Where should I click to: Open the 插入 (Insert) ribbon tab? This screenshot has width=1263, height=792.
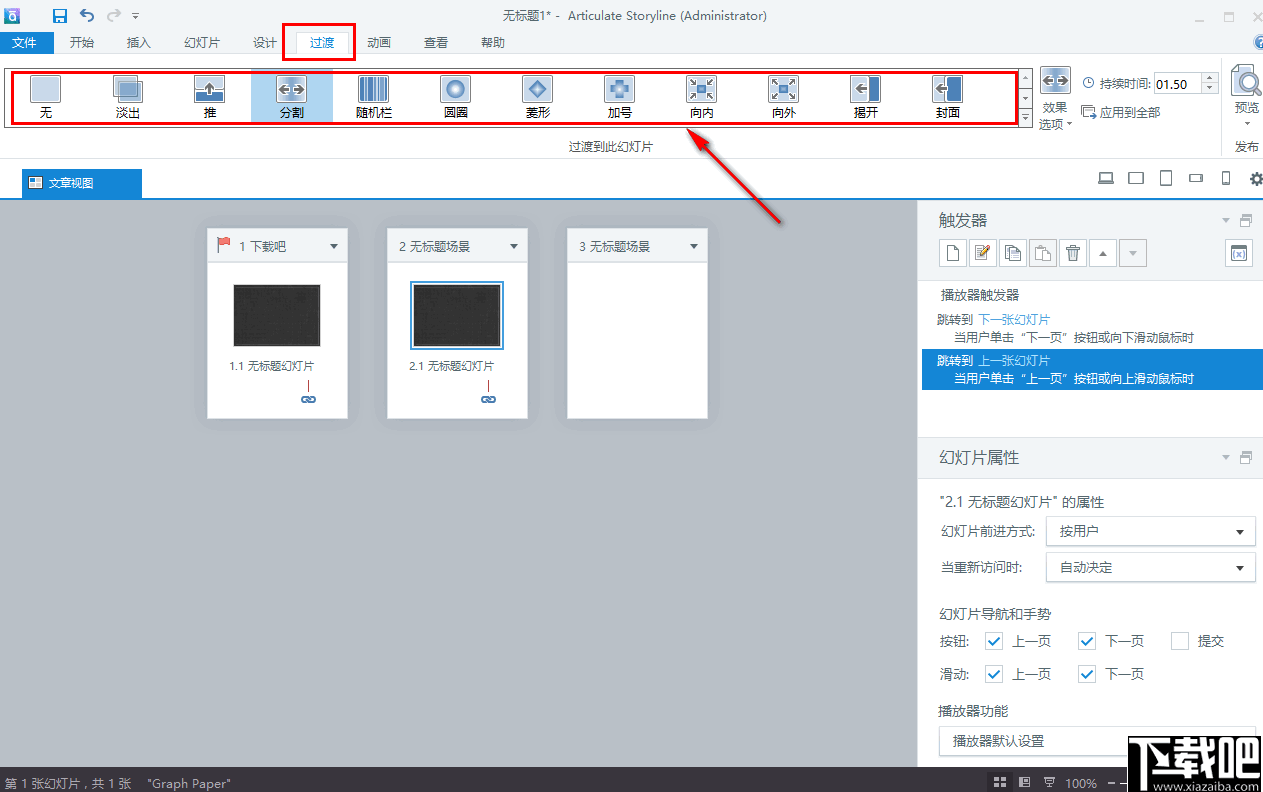(x=138, y=42)
